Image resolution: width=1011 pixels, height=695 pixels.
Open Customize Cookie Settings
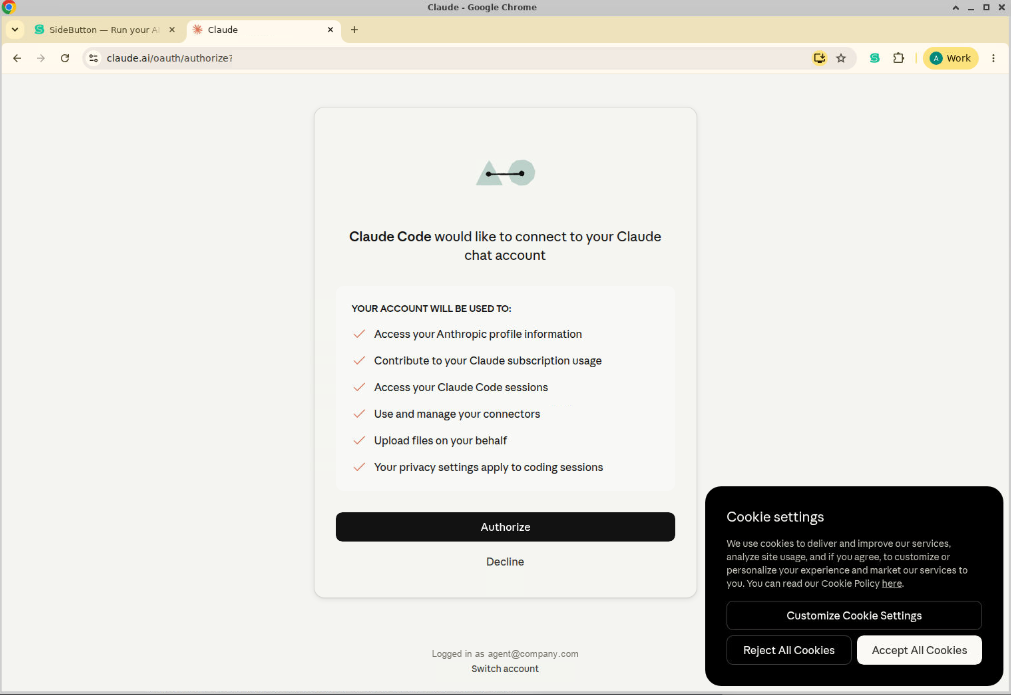click(854, 616)
